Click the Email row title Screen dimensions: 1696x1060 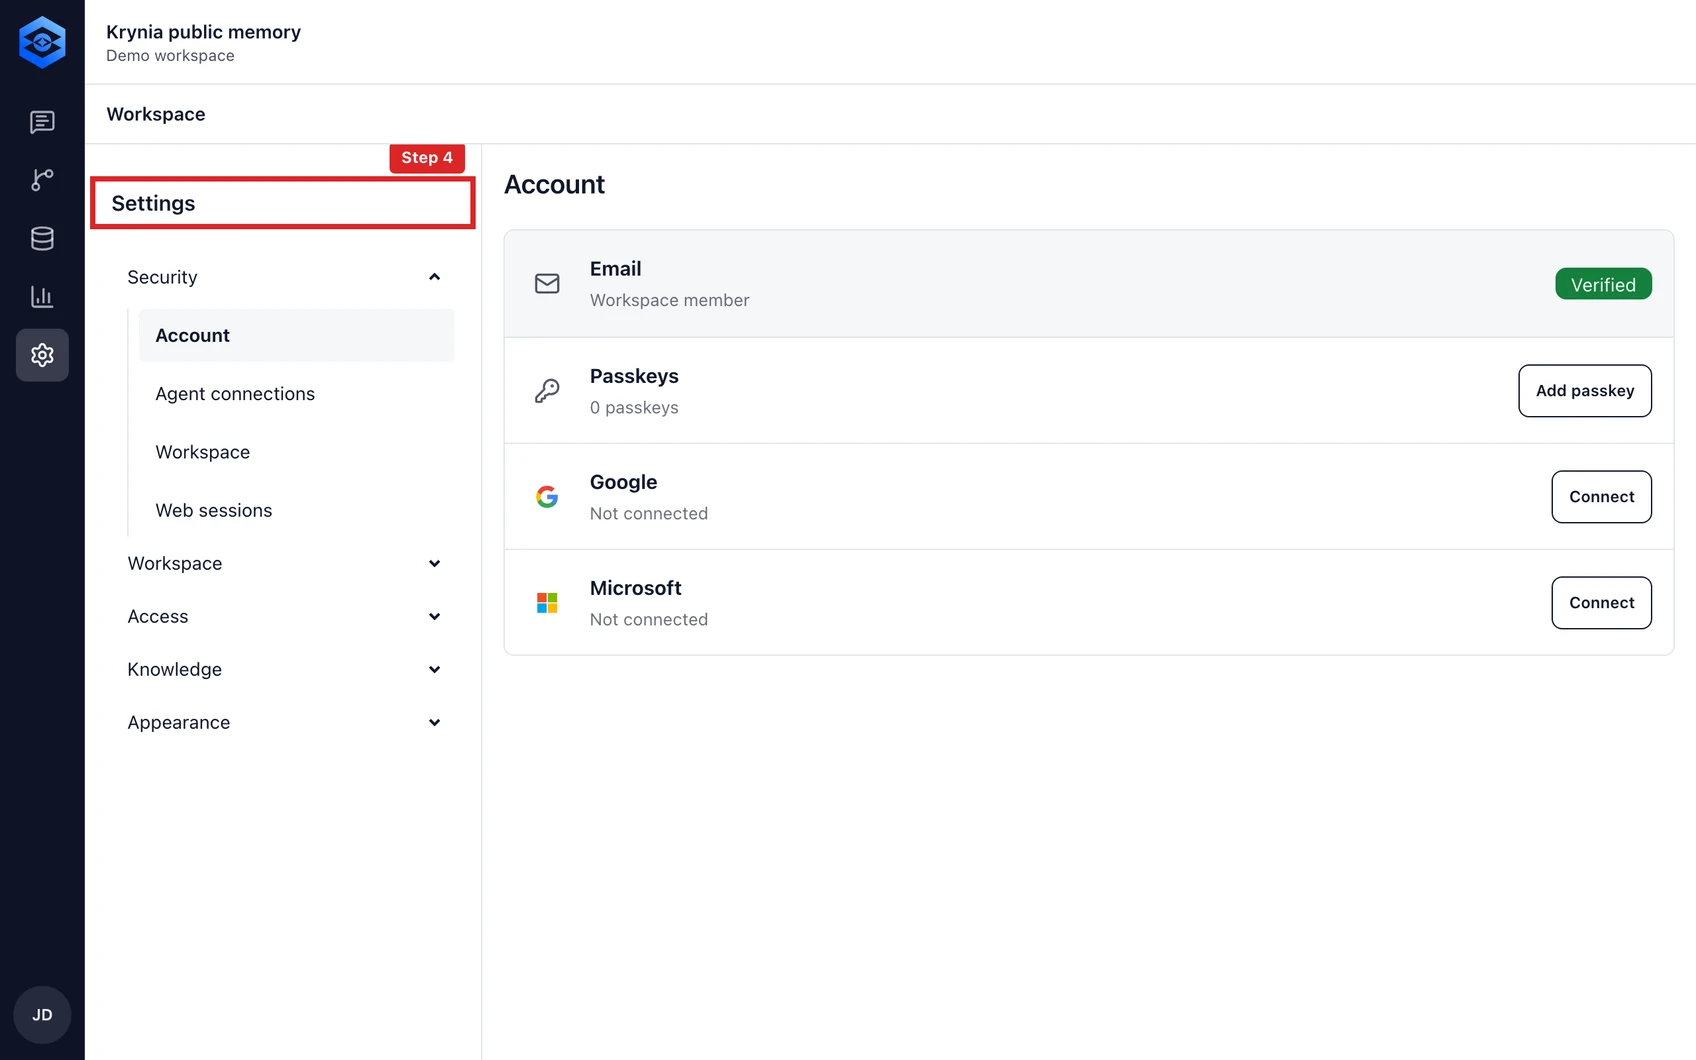[615, 269]
